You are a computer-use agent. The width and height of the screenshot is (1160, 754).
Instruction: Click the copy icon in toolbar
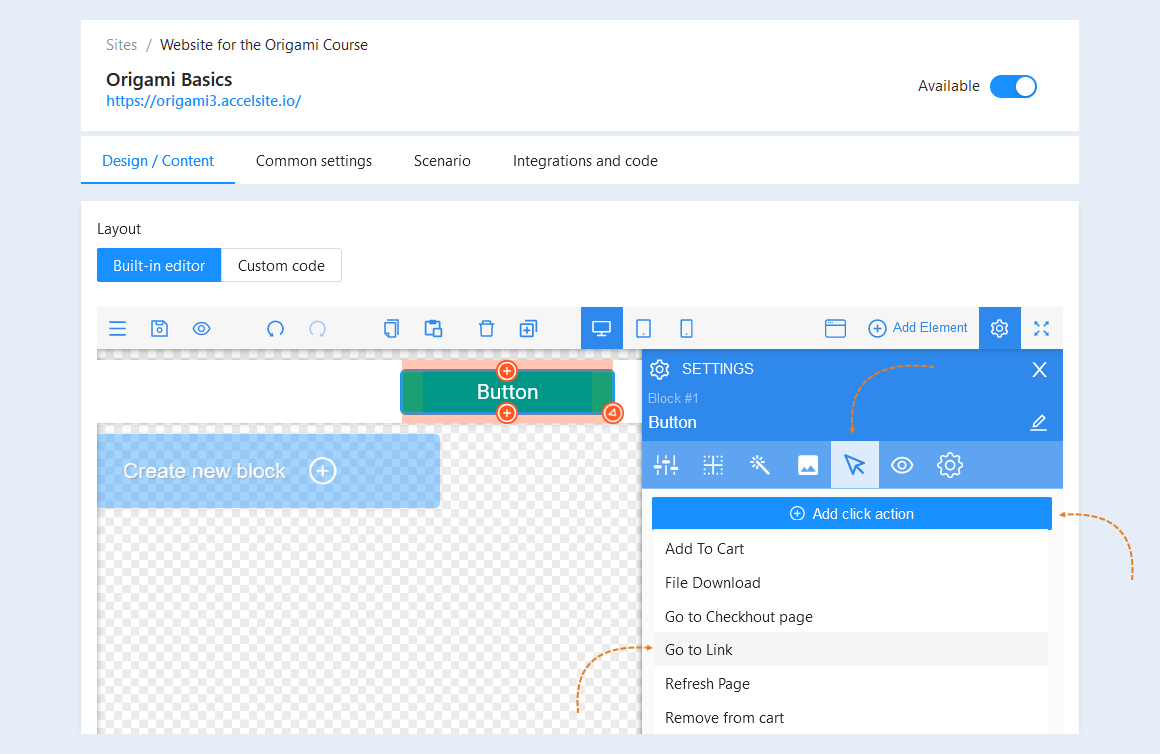[x=391, y=329]
